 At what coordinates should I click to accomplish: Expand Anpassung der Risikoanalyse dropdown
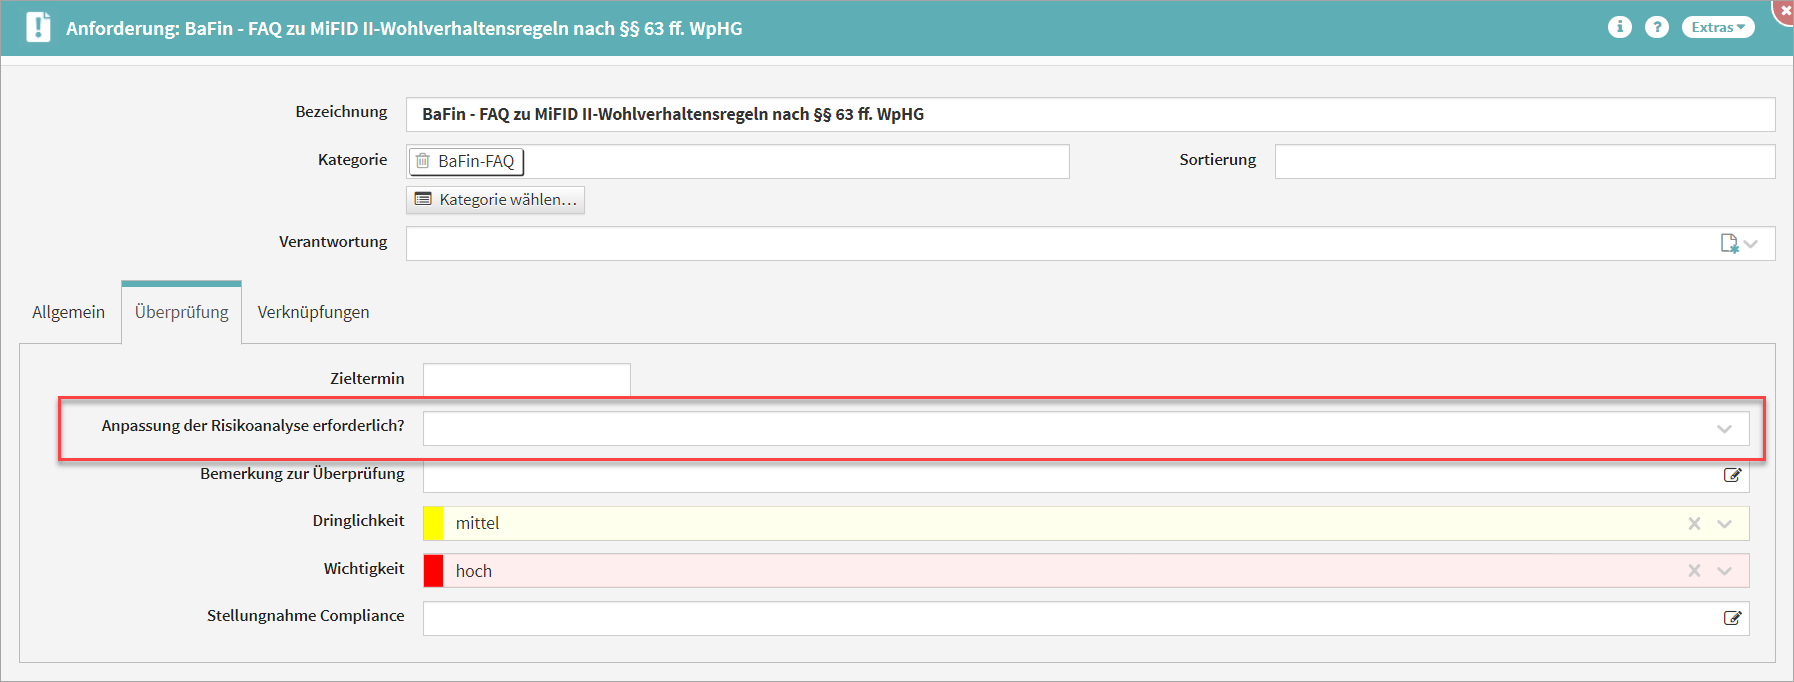point(1724,429)
